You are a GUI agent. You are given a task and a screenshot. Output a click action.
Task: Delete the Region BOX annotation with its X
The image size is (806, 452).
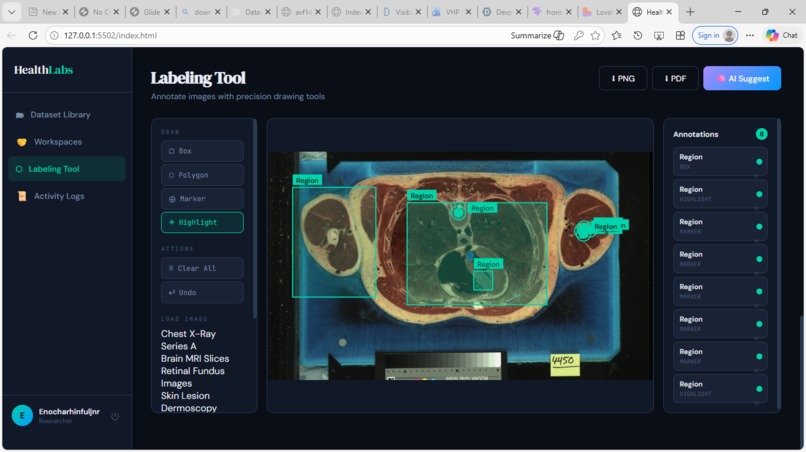(x=756, y=176)
